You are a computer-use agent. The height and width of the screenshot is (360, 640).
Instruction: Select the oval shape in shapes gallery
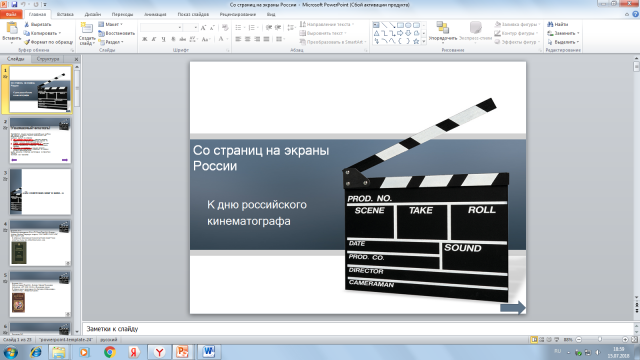pyautogui.click(x=408, y=25)
